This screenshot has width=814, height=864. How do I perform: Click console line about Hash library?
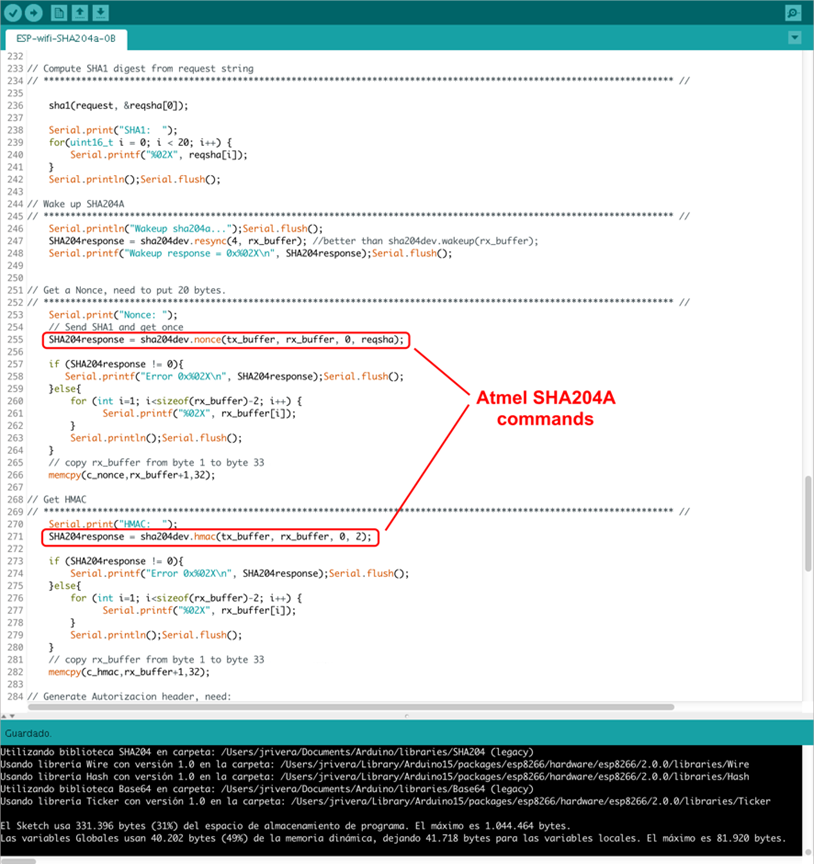point(375,776)
